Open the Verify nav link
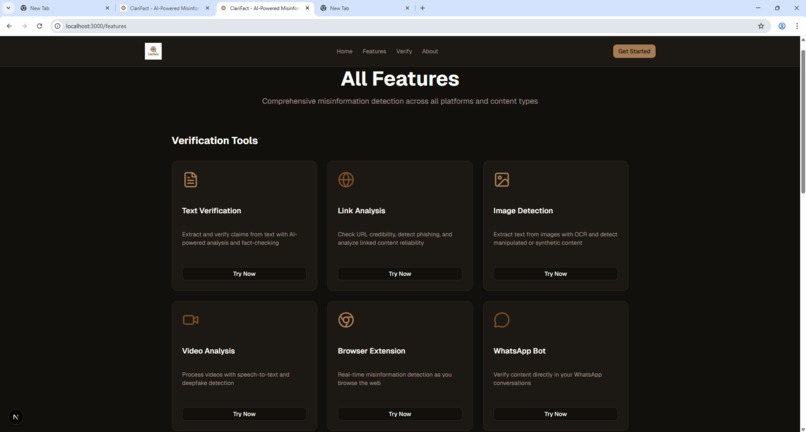This screenshot has width=806, height=432. (x=404, y=51)
